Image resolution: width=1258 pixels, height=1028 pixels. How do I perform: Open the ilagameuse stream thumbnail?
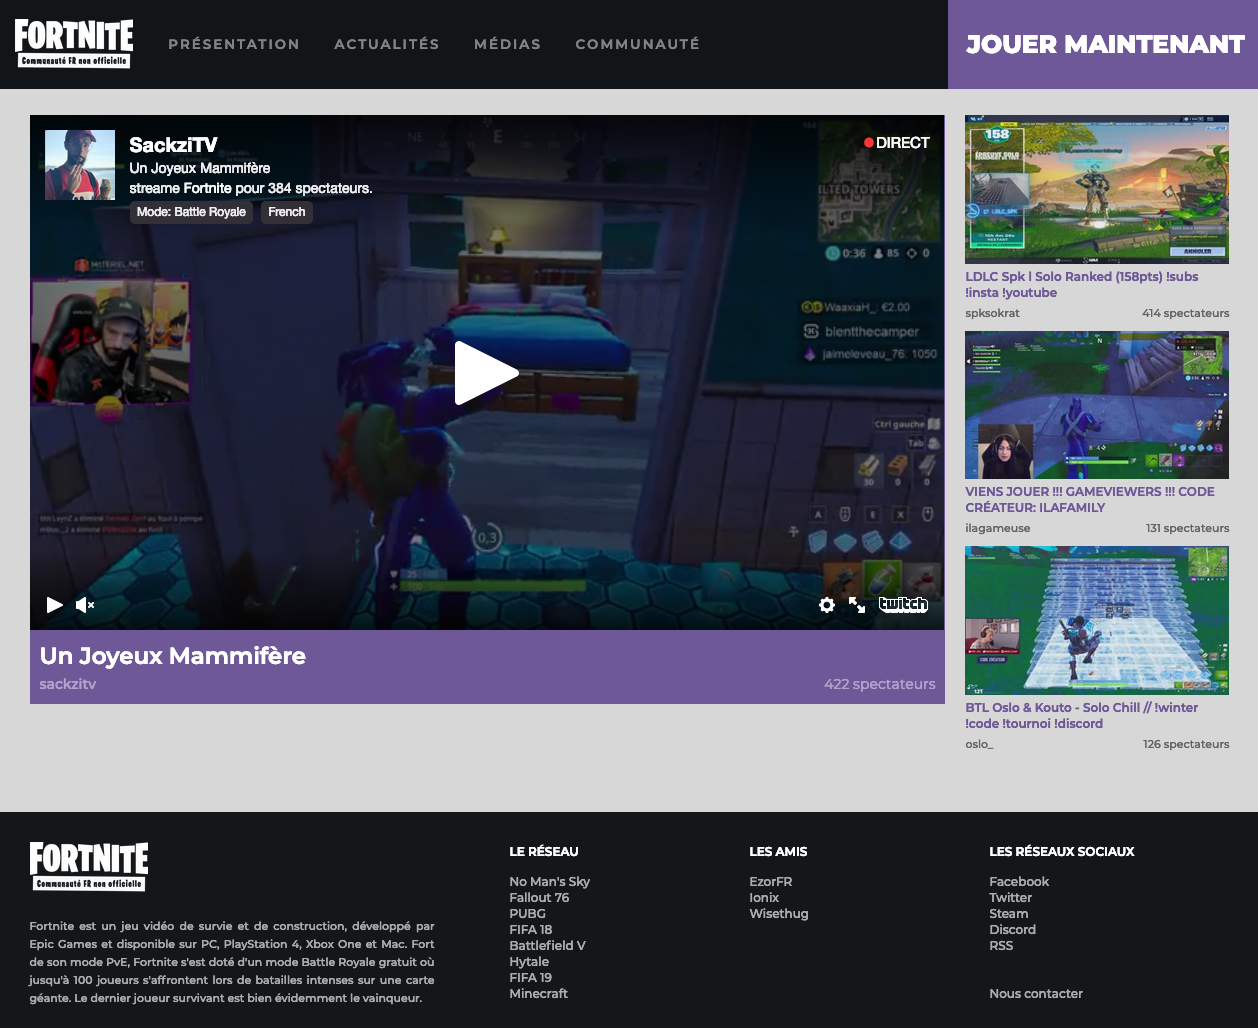(x=1097, y=405)
